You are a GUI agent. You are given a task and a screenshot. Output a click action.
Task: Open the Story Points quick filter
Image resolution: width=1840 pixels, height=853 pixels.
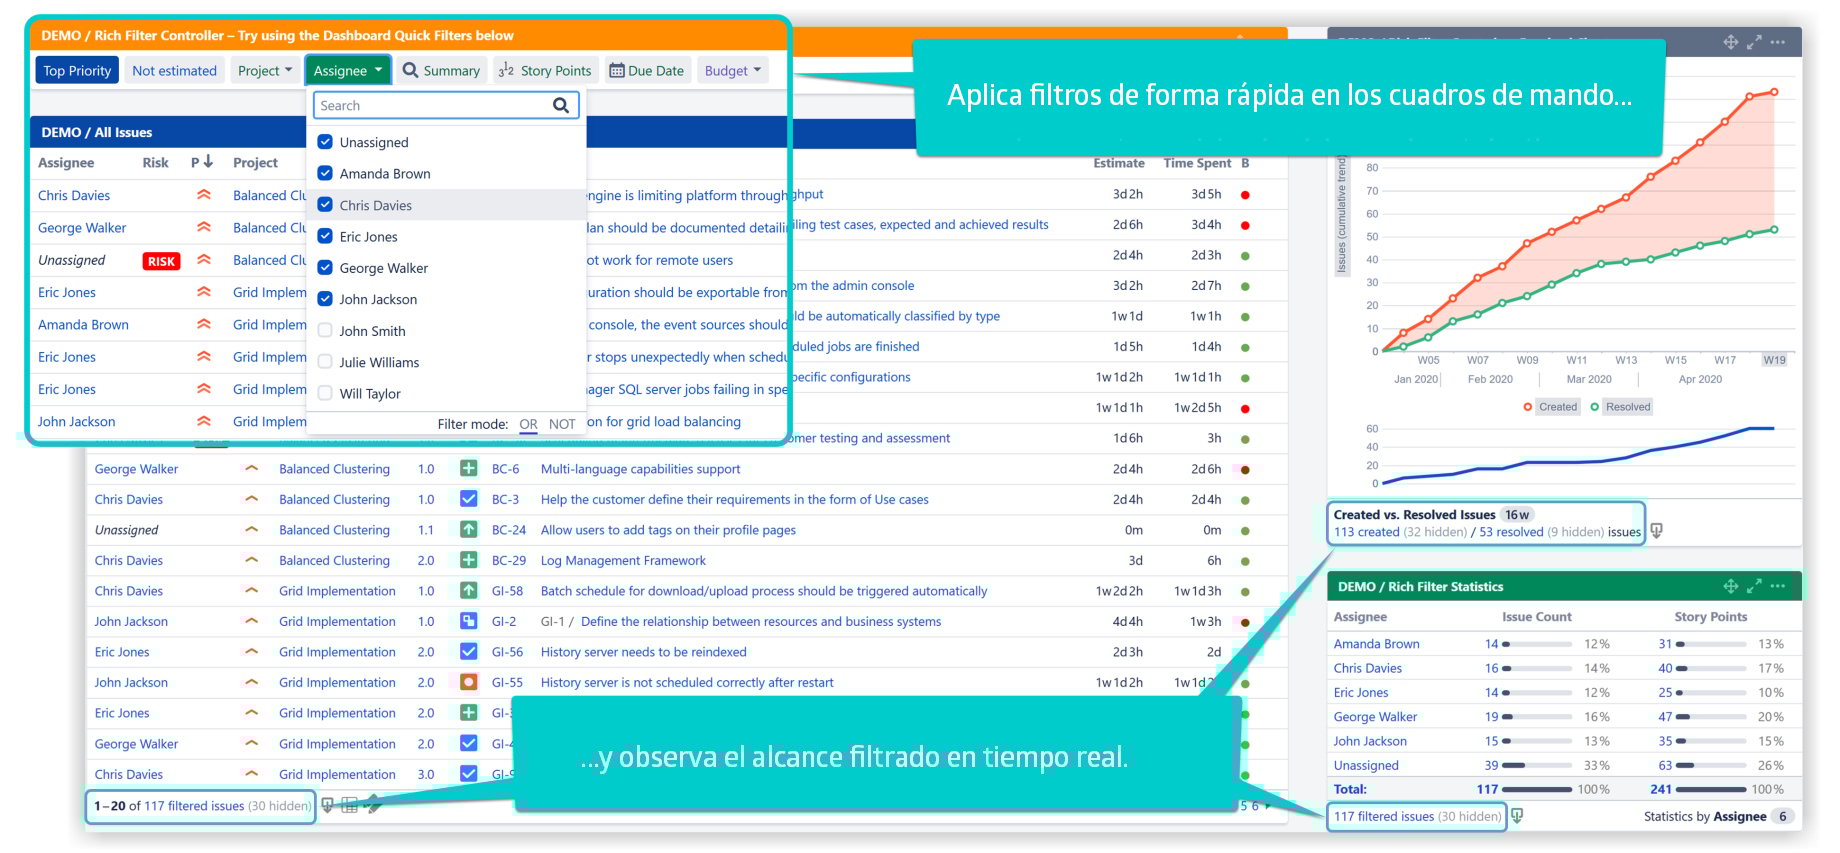click(x=545, y=70)
